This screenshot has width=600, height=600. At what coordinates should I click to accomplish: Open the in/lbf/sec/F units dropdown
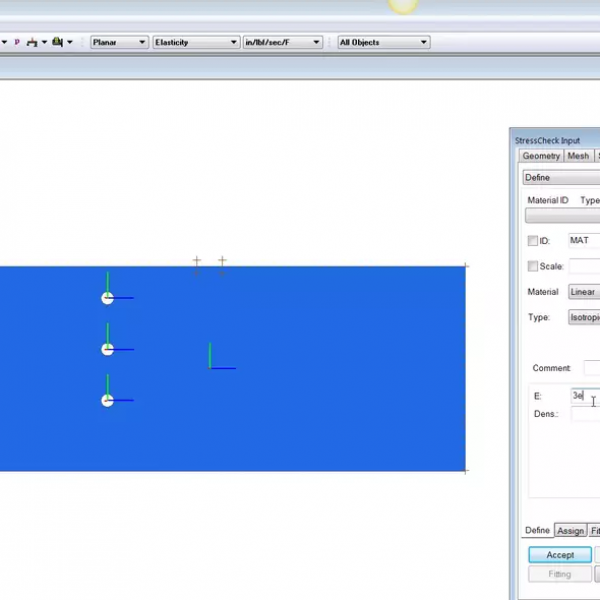pos(283,42)
